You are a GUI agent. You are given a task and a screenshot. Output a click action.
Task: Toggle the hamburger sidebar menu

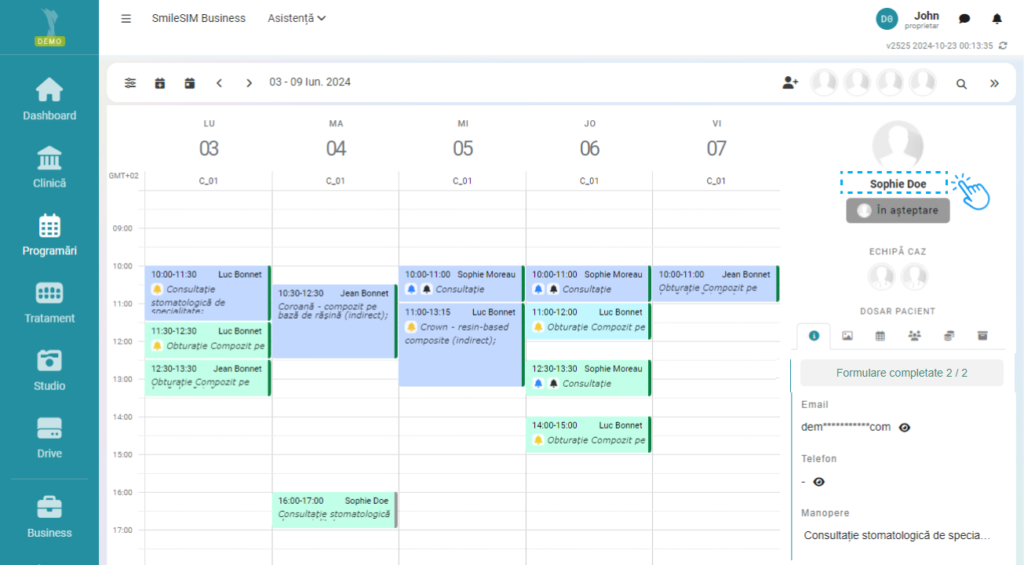pos(126,18)
